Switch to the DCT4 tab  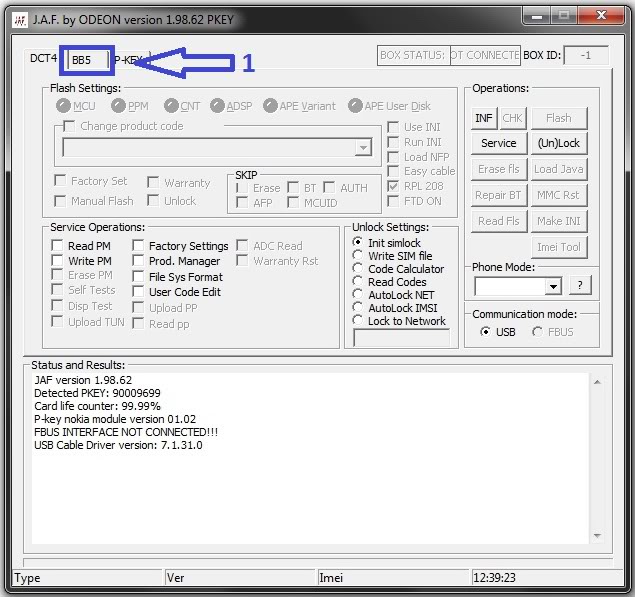pyautogui.click(x=43, y=58)
